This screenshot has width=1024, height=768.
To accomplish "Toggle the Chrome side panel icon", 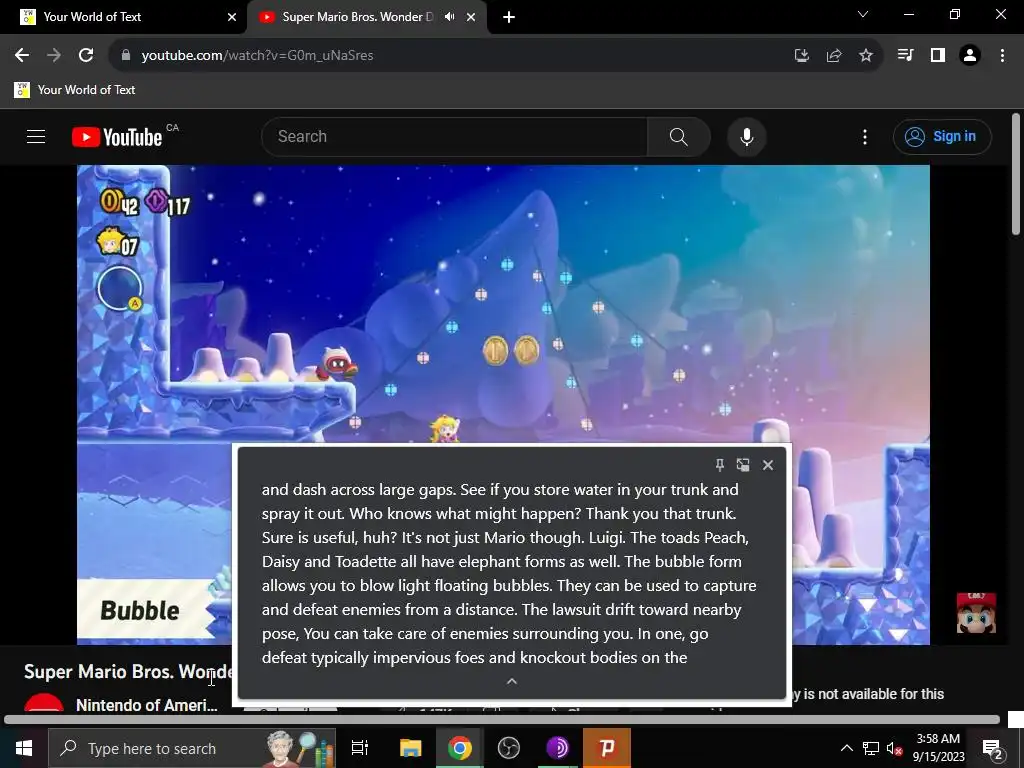I will point(938,56).
